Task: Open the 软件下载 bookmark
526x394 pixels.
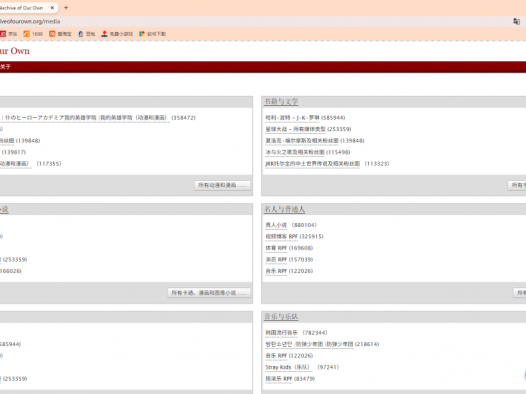Action: click(153, 34)
